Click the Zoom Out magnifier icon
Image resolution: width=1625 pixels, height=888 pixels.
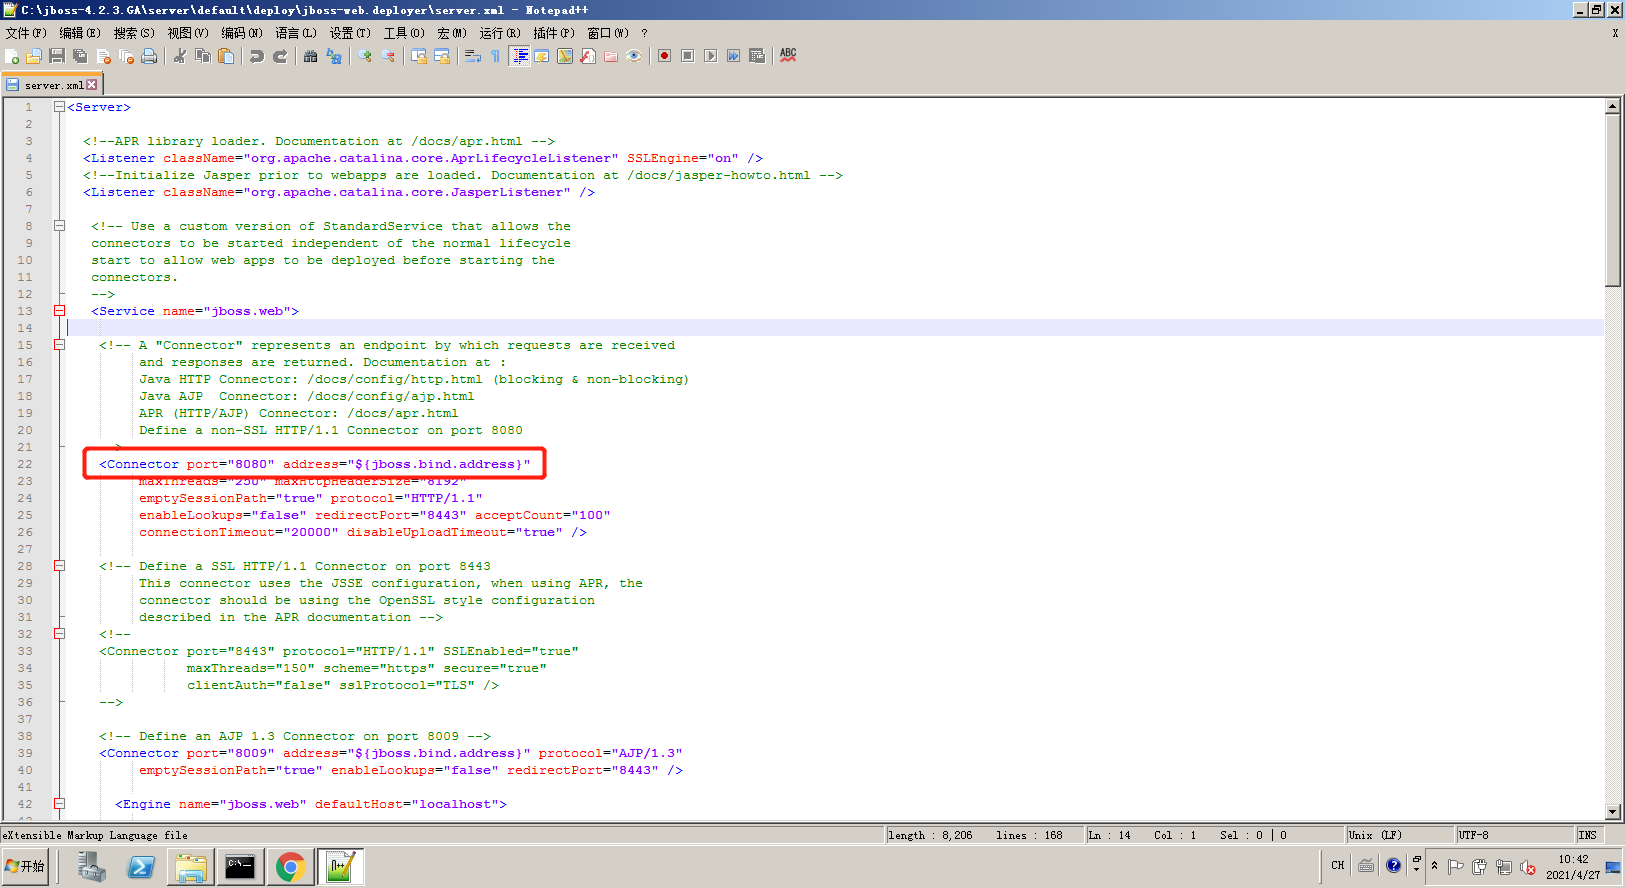[x=388, y=56]
